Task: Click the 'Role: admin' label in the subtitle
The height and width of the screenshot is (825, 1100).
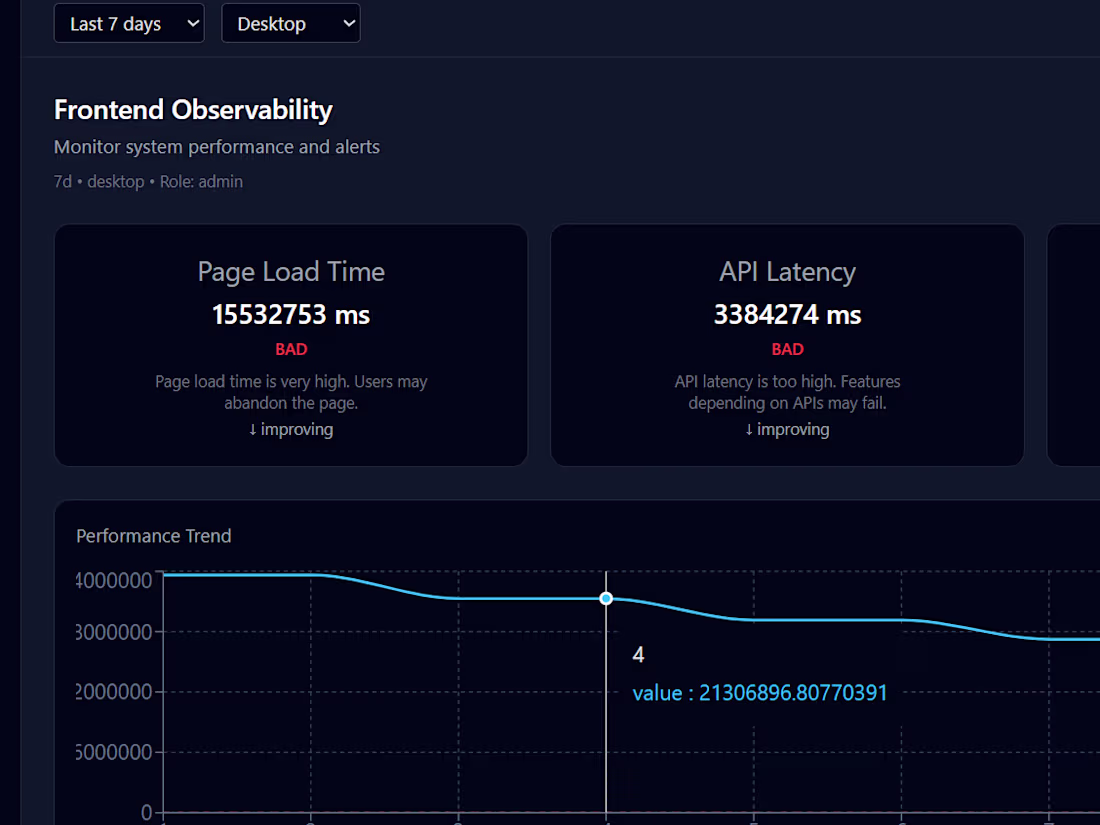Action: pyautogui.click(x=201, y=181)
